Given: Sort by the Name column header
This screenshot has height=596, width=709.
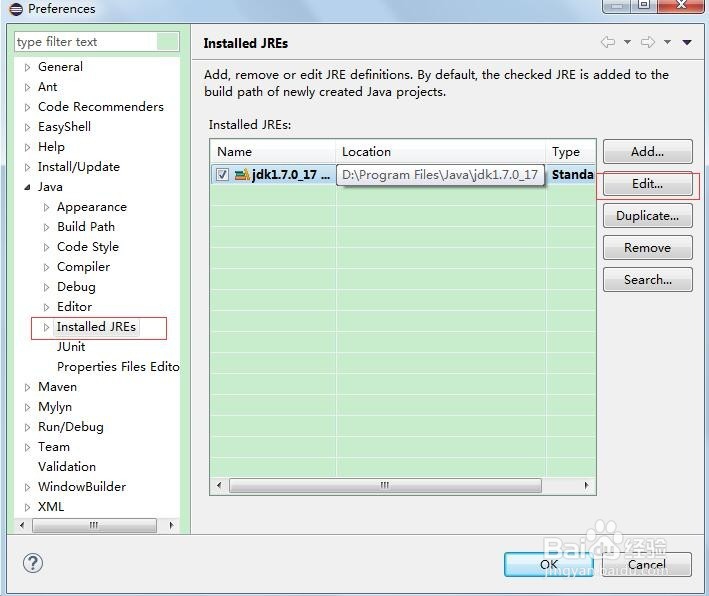Looking at the screenshot, I should [x=273, y=151].
